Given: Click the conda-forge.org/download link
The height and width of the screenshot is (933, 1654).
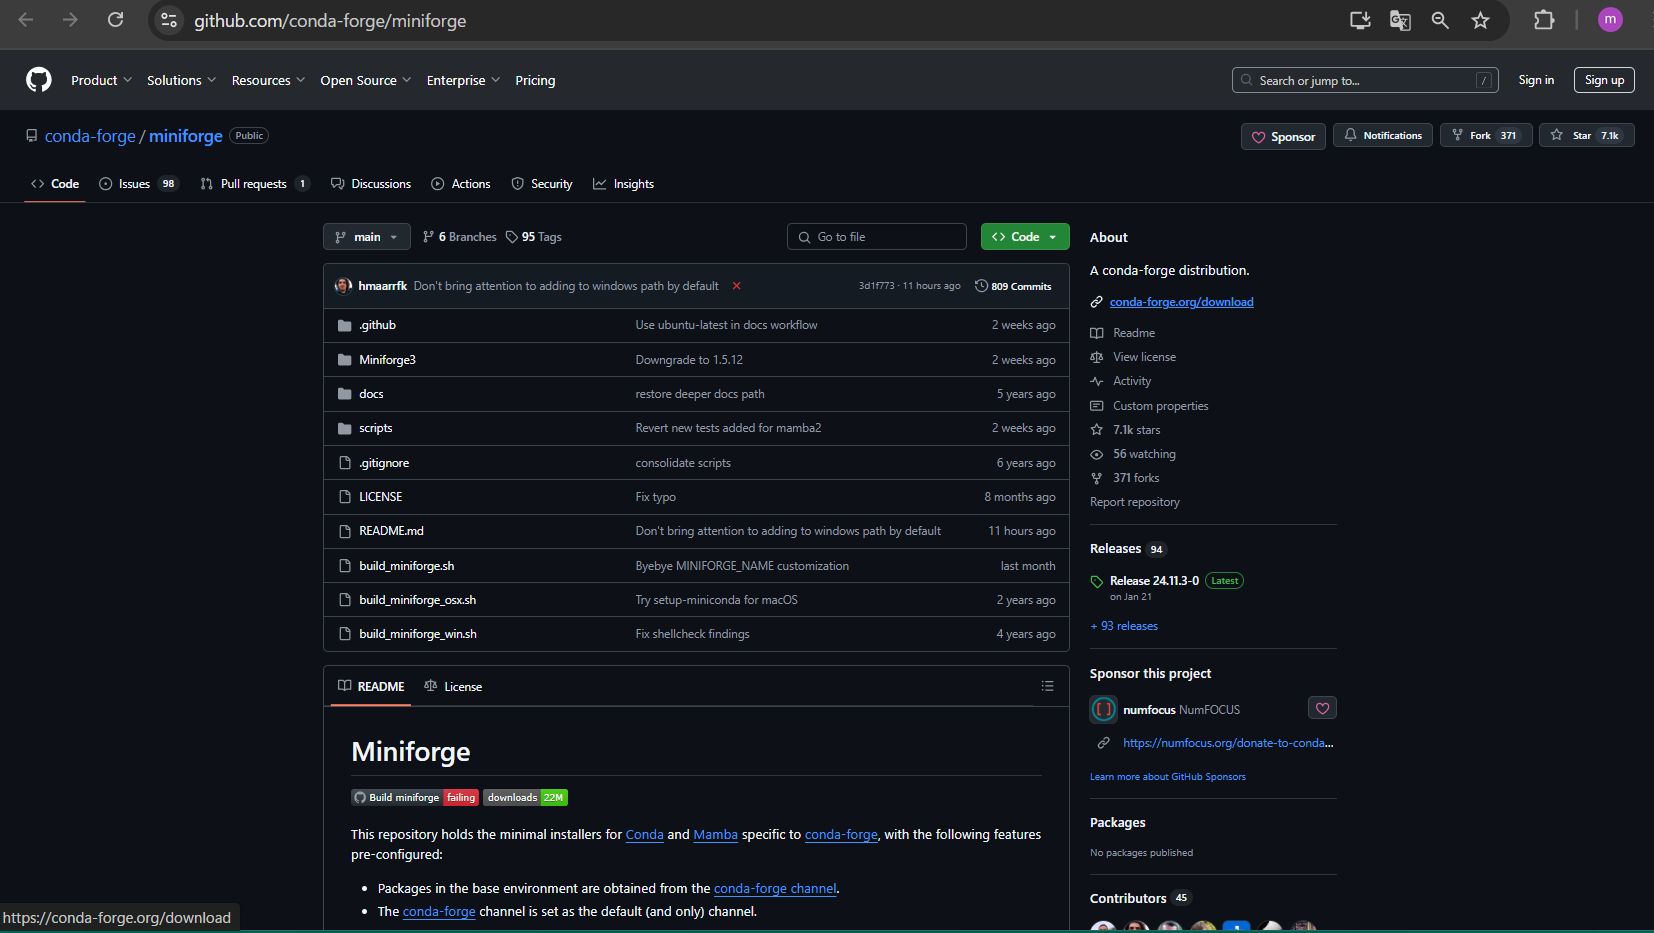Looking at the screenshot, I should coord(1183,301).
